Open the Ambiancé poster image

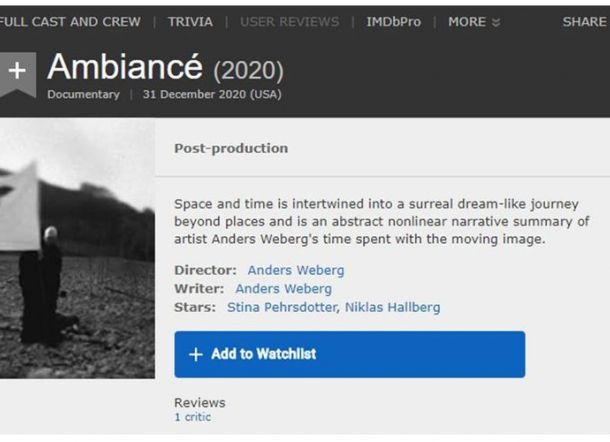point(77,248)
